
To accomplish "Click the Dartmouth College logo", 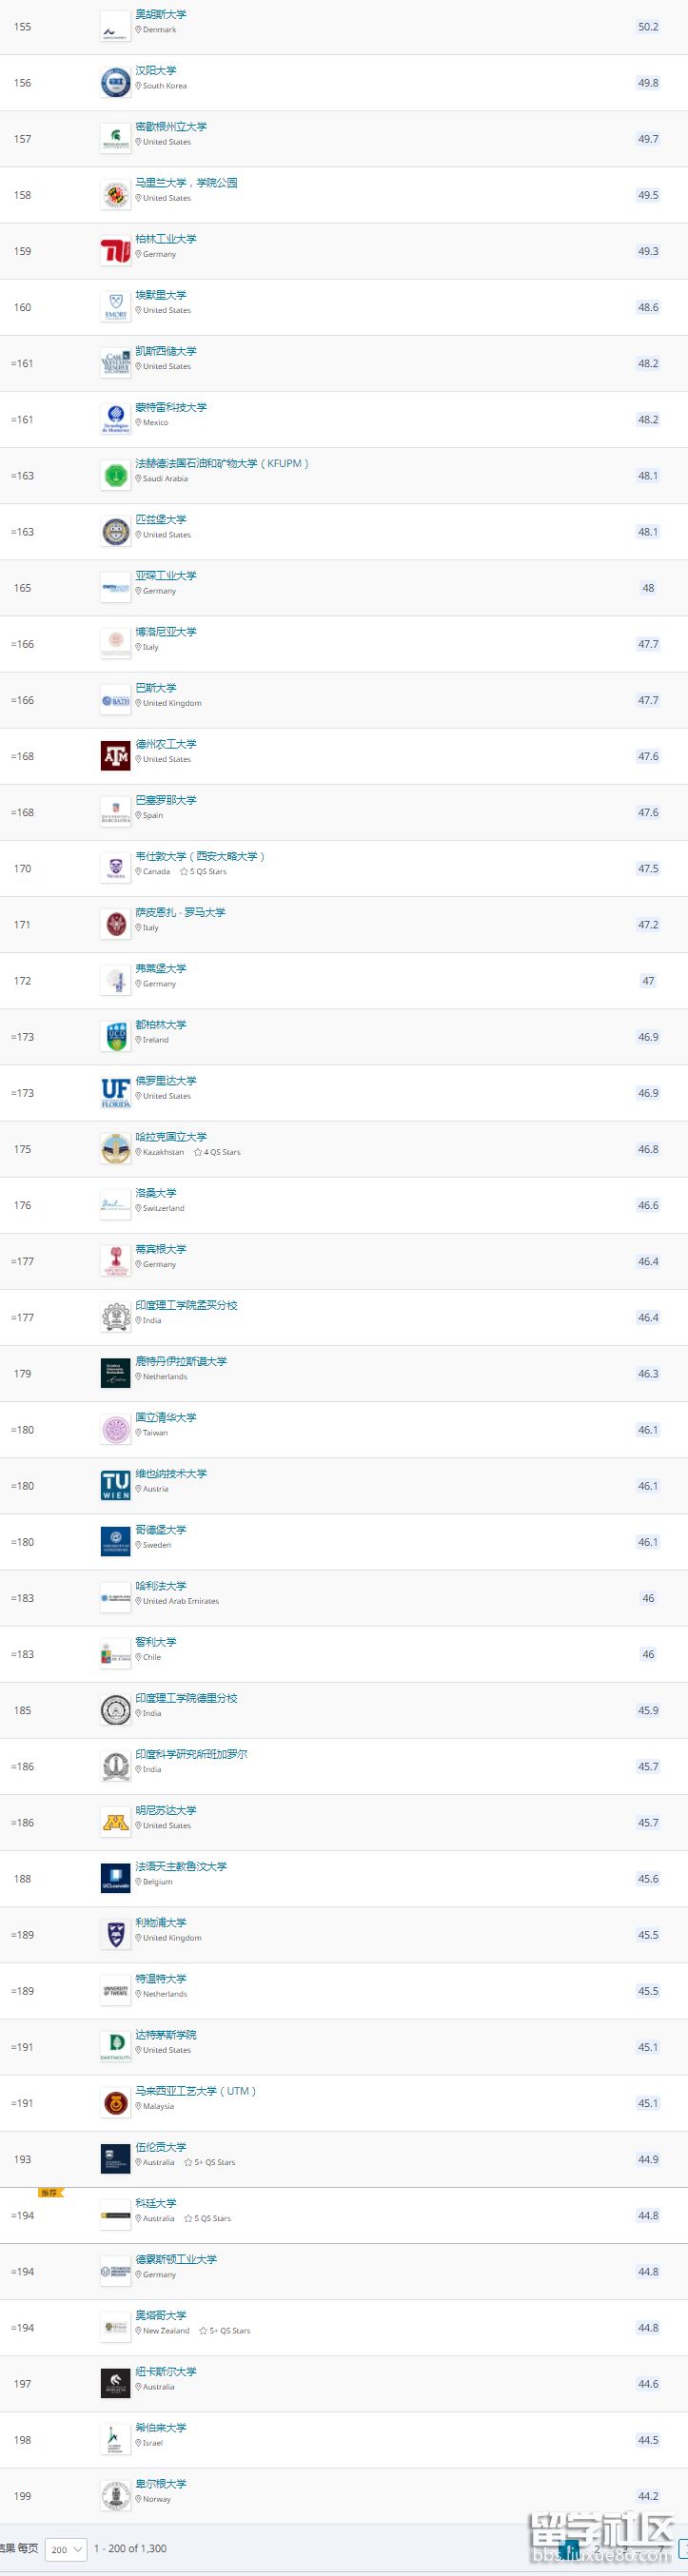I will tap(116, 2047).
